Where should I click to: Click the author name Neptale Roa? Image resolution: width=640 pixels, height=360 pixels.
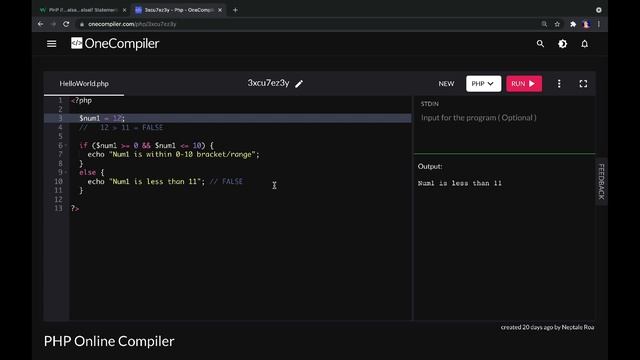coord(578,327)
